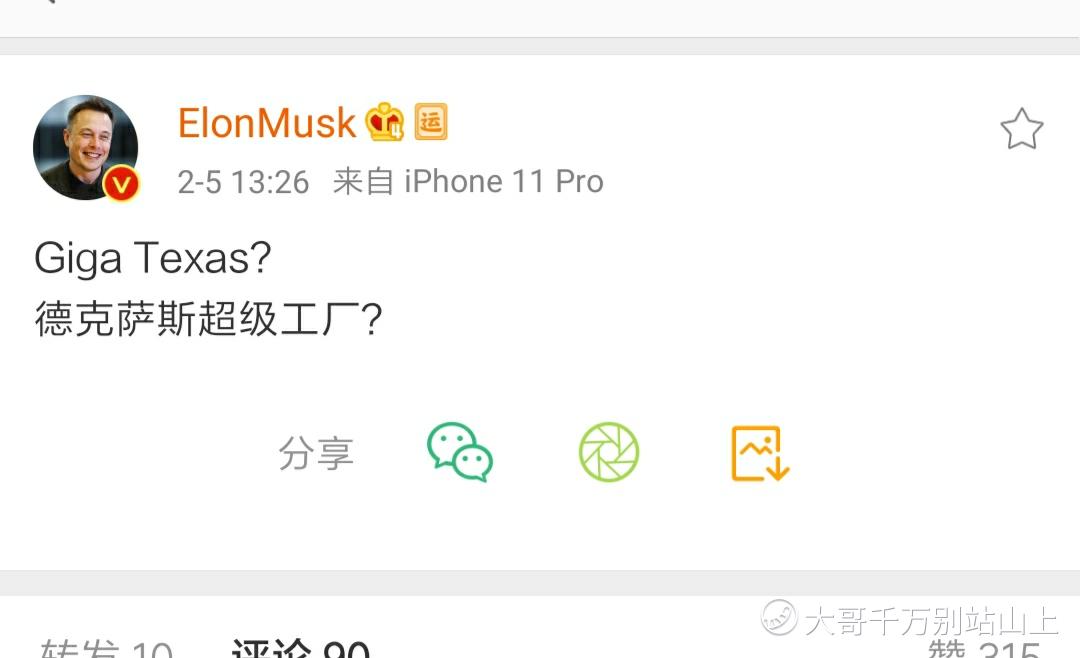This screenshot has height=658, width=1080.
Task: Tap the iPhone 11 Pro source link
Action: pos(503,182)
